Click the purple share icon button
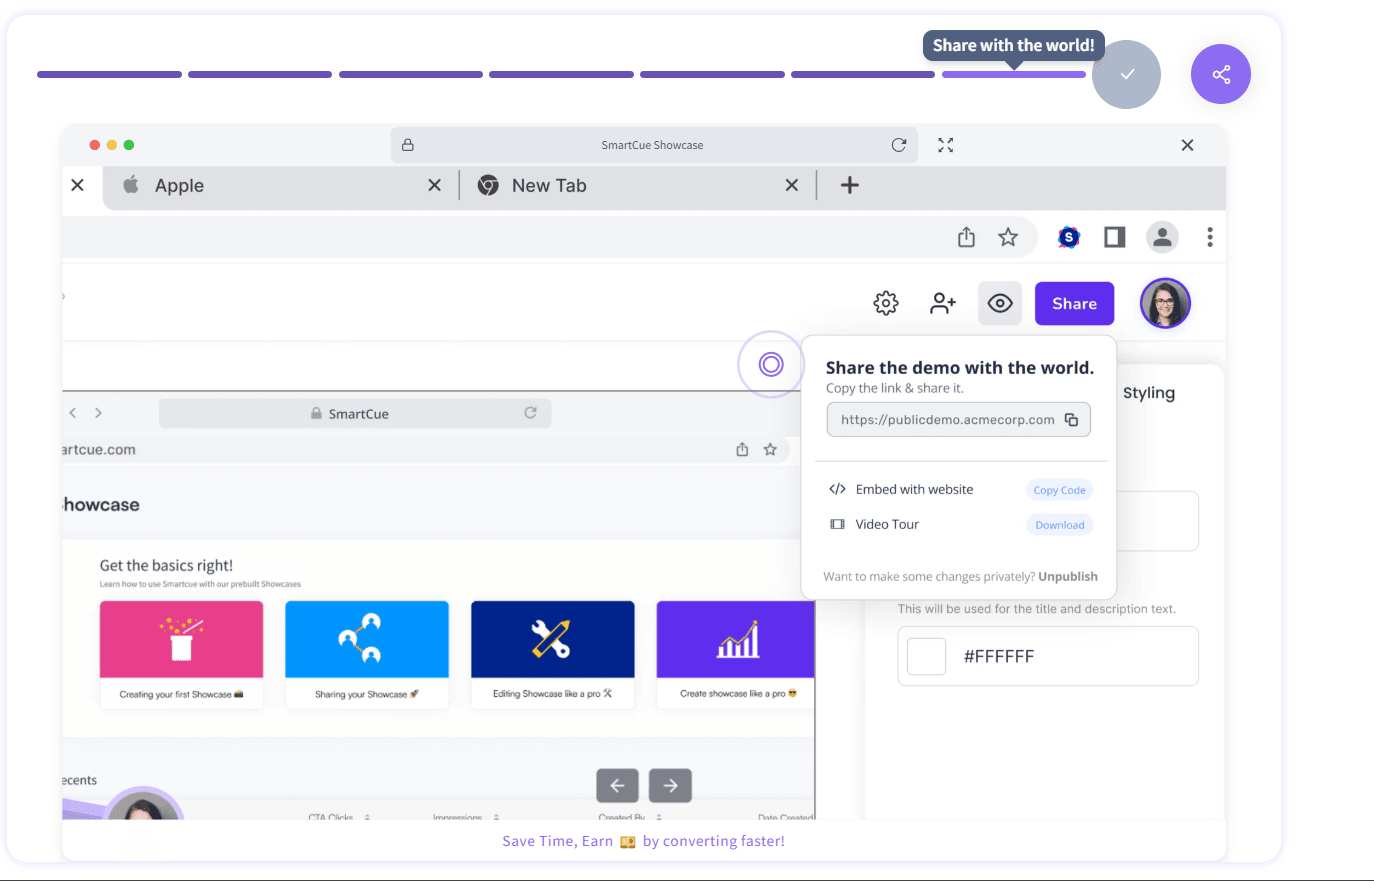Image resolution: width=1374 pixels, height=881 pixels. pyautogui.click(x=1220, y=74)
